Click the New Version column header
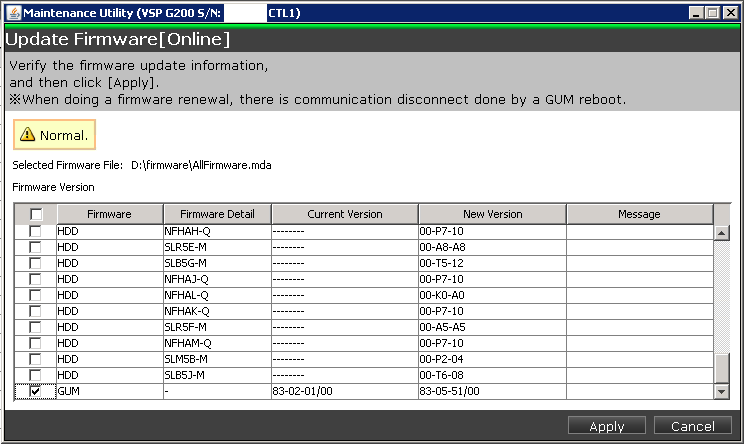This screenshot has width=747, height=446. (x=493, y=214)
